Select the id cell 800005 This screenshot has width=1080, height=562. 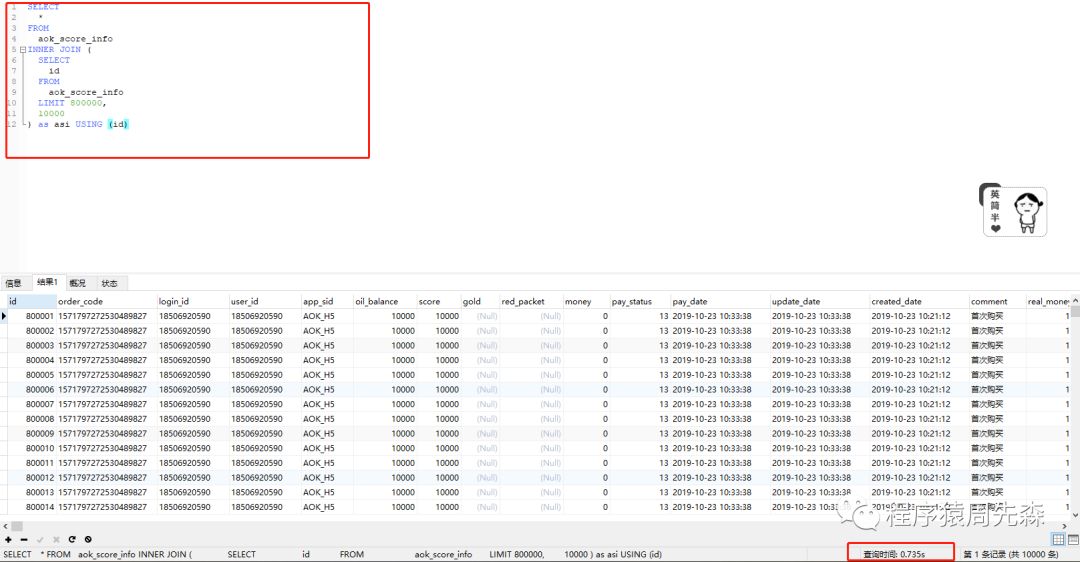coord(32,375)
